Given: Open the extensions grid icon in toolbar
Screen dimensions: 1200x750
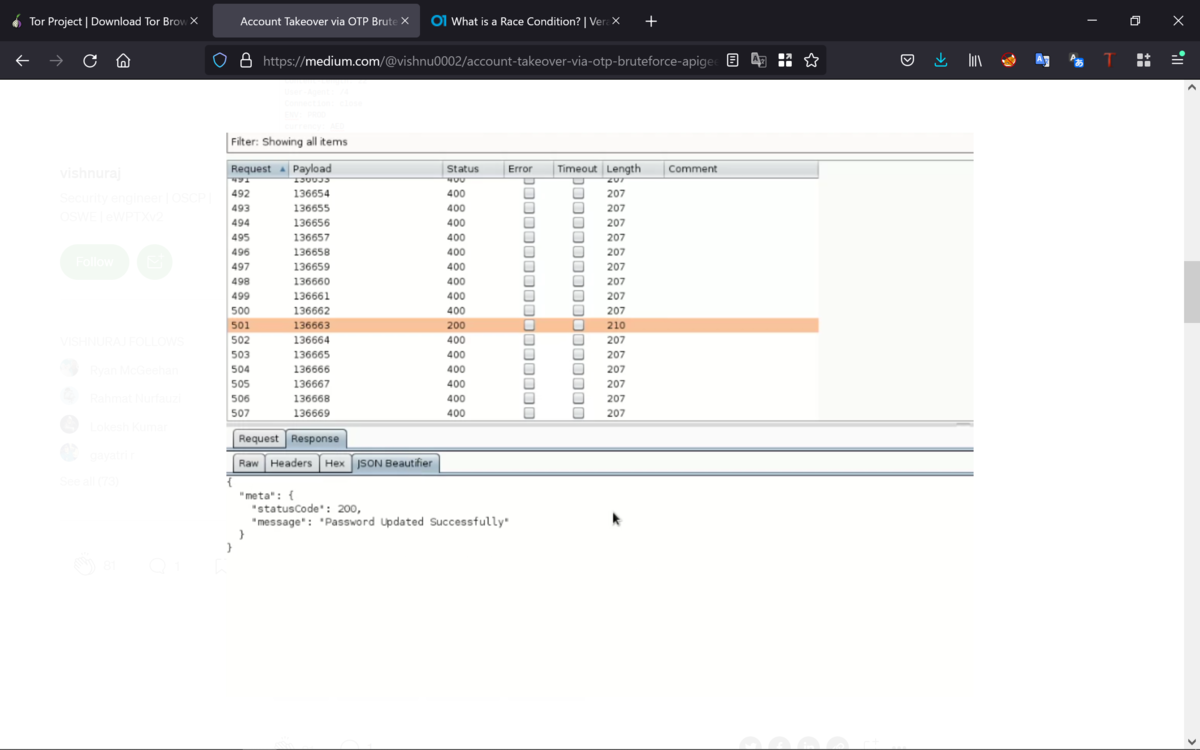Looking at the screenshot, I should (1144, 60).
